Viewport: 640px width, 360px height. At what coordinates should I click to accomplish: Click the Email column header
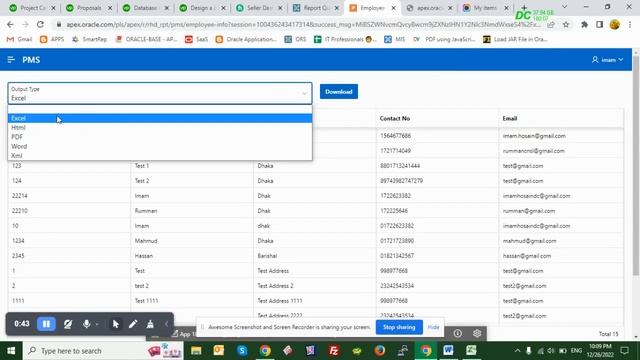(510, 118)
